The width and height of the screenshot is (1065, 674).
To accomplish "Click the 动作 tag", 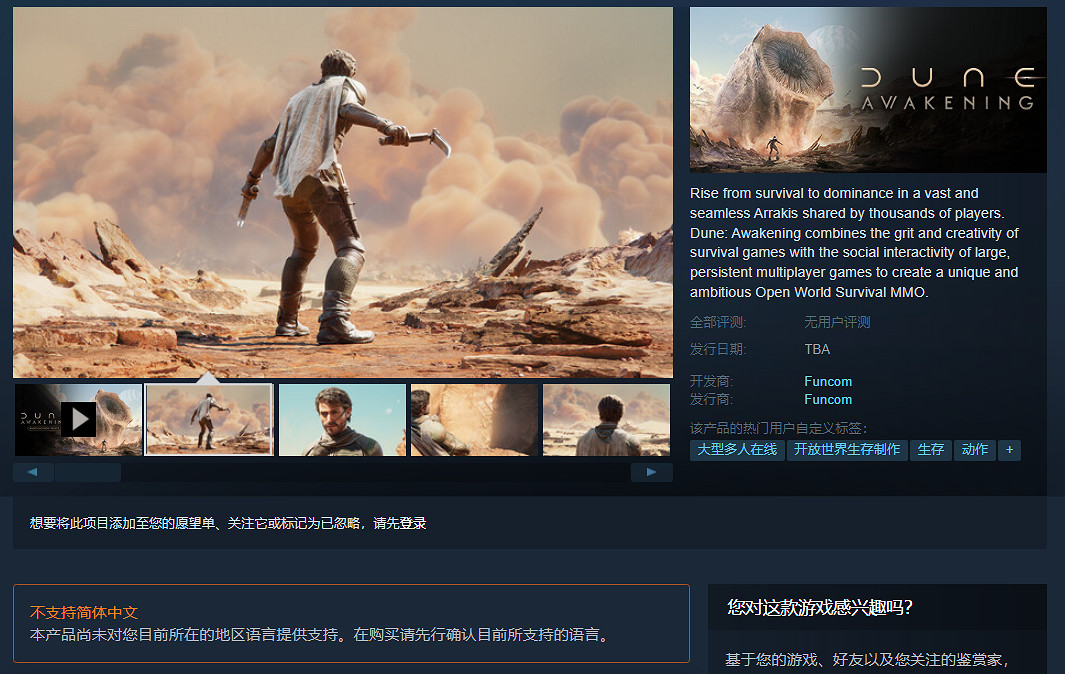I will [x=975, y=450].
